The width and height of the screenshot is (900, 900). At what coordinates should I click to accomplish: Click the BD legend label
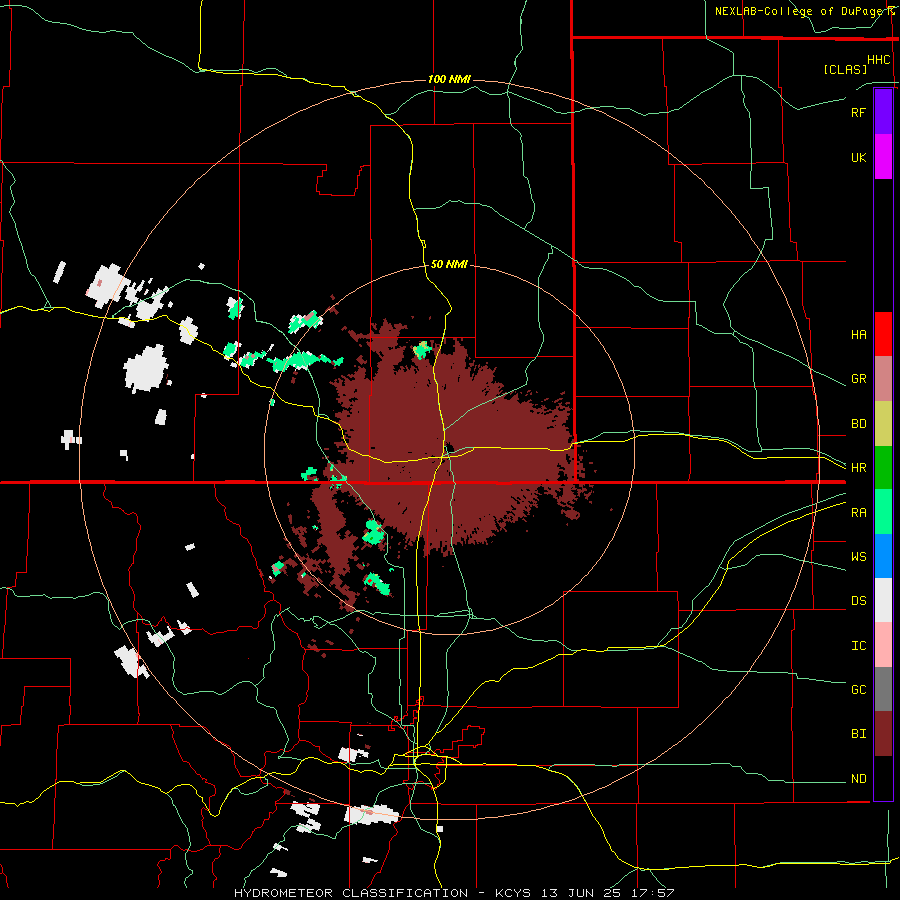pos(858,424)
